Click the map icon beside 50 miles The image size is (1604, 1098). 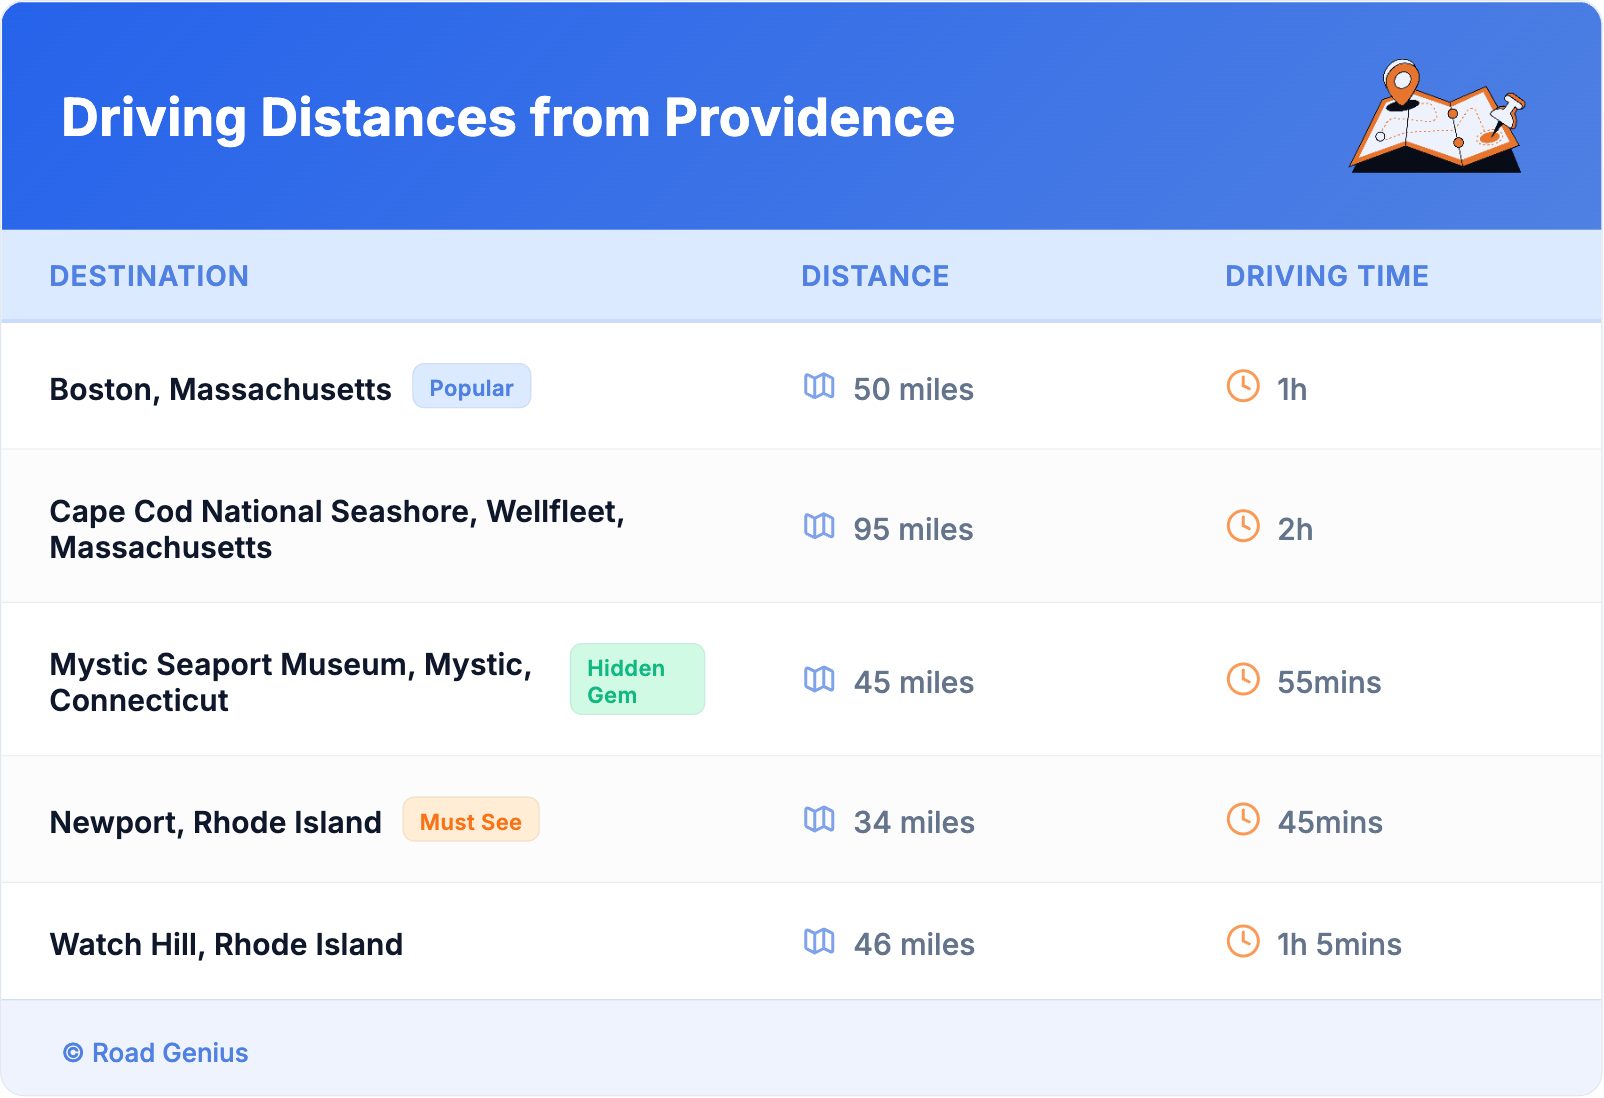[x=819, y=386]
